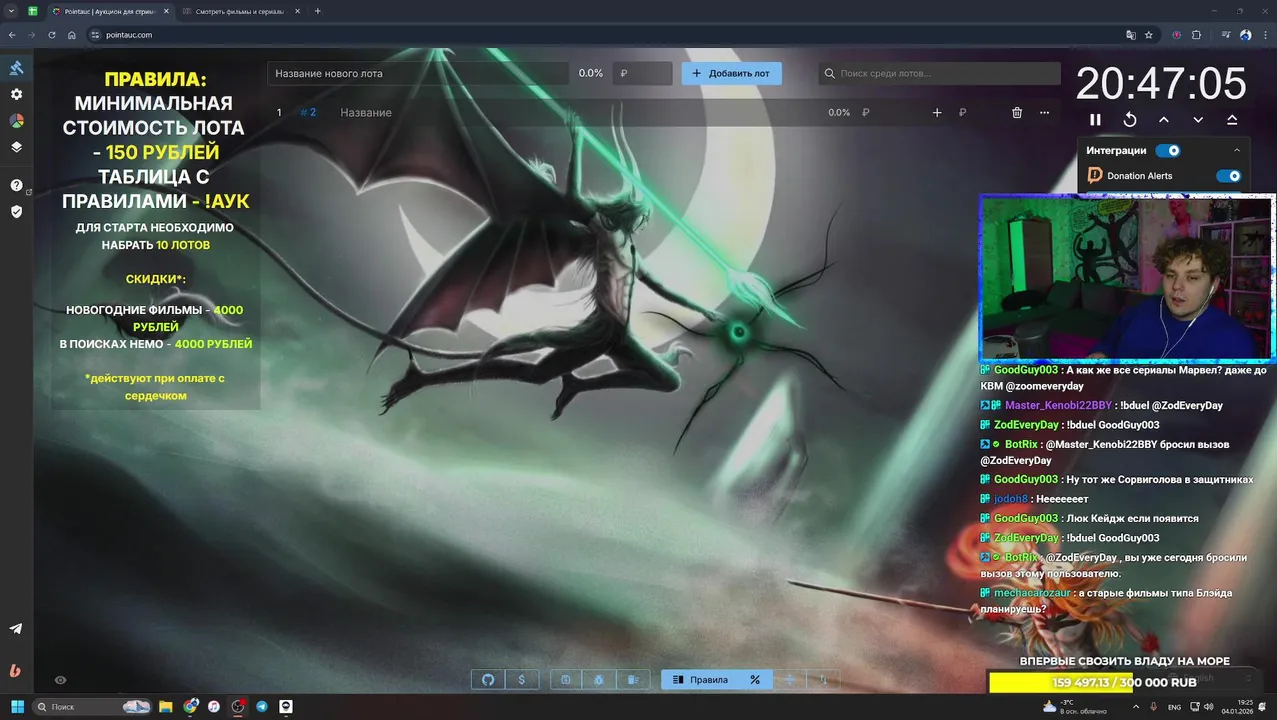Click the split lots icon in bottom toolbar
The image size is (1277, 720).
tap(789, 680)
